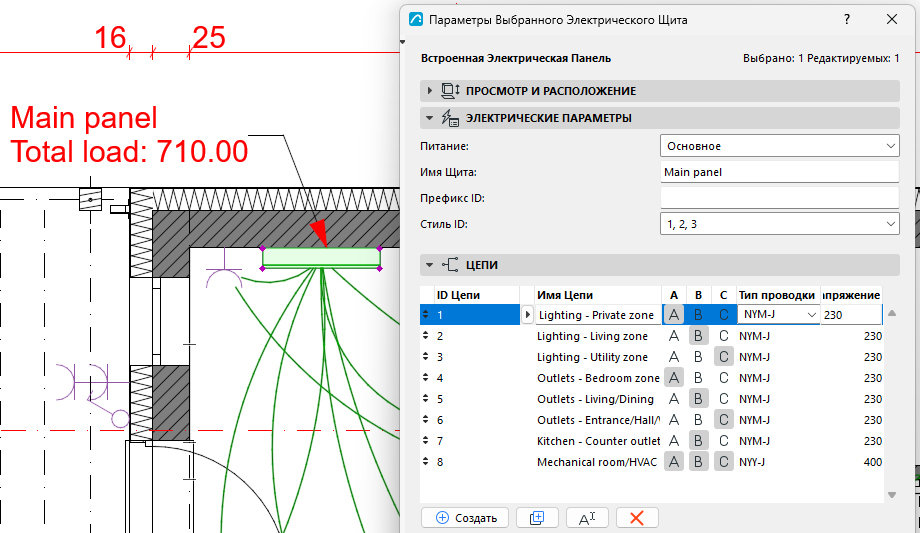Click the Имя Цепи column header
This screenshot has height=533, width=920.
[x=598, y=295]
